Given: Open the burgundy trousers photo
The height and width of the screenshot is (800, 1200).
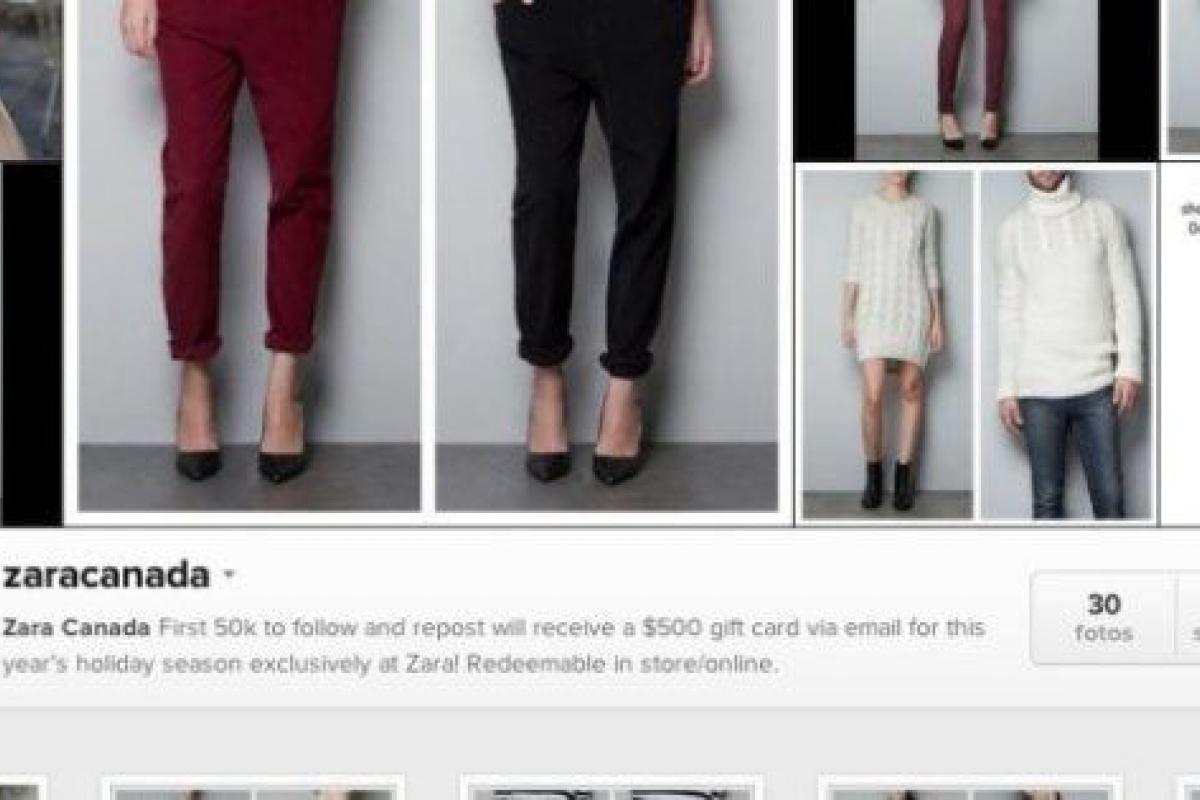Looking at the screenshot, I should pos(249,255).
